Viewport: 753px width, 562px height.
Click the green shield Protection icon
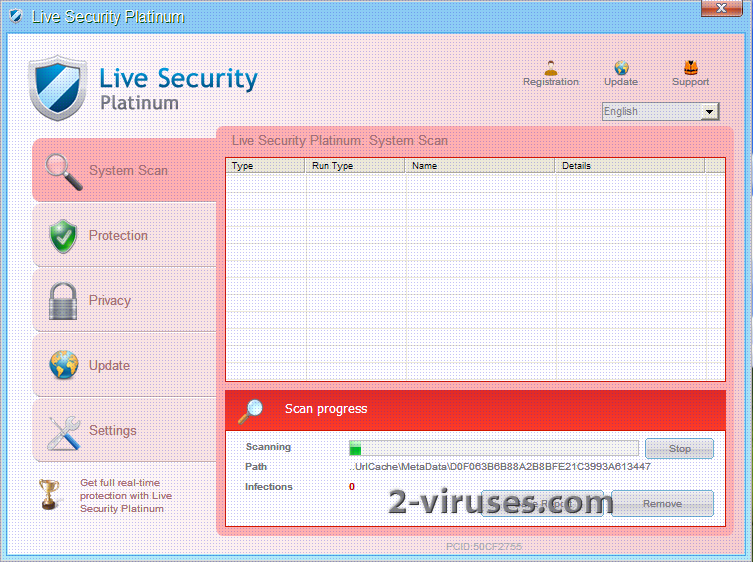coord(63,236)
